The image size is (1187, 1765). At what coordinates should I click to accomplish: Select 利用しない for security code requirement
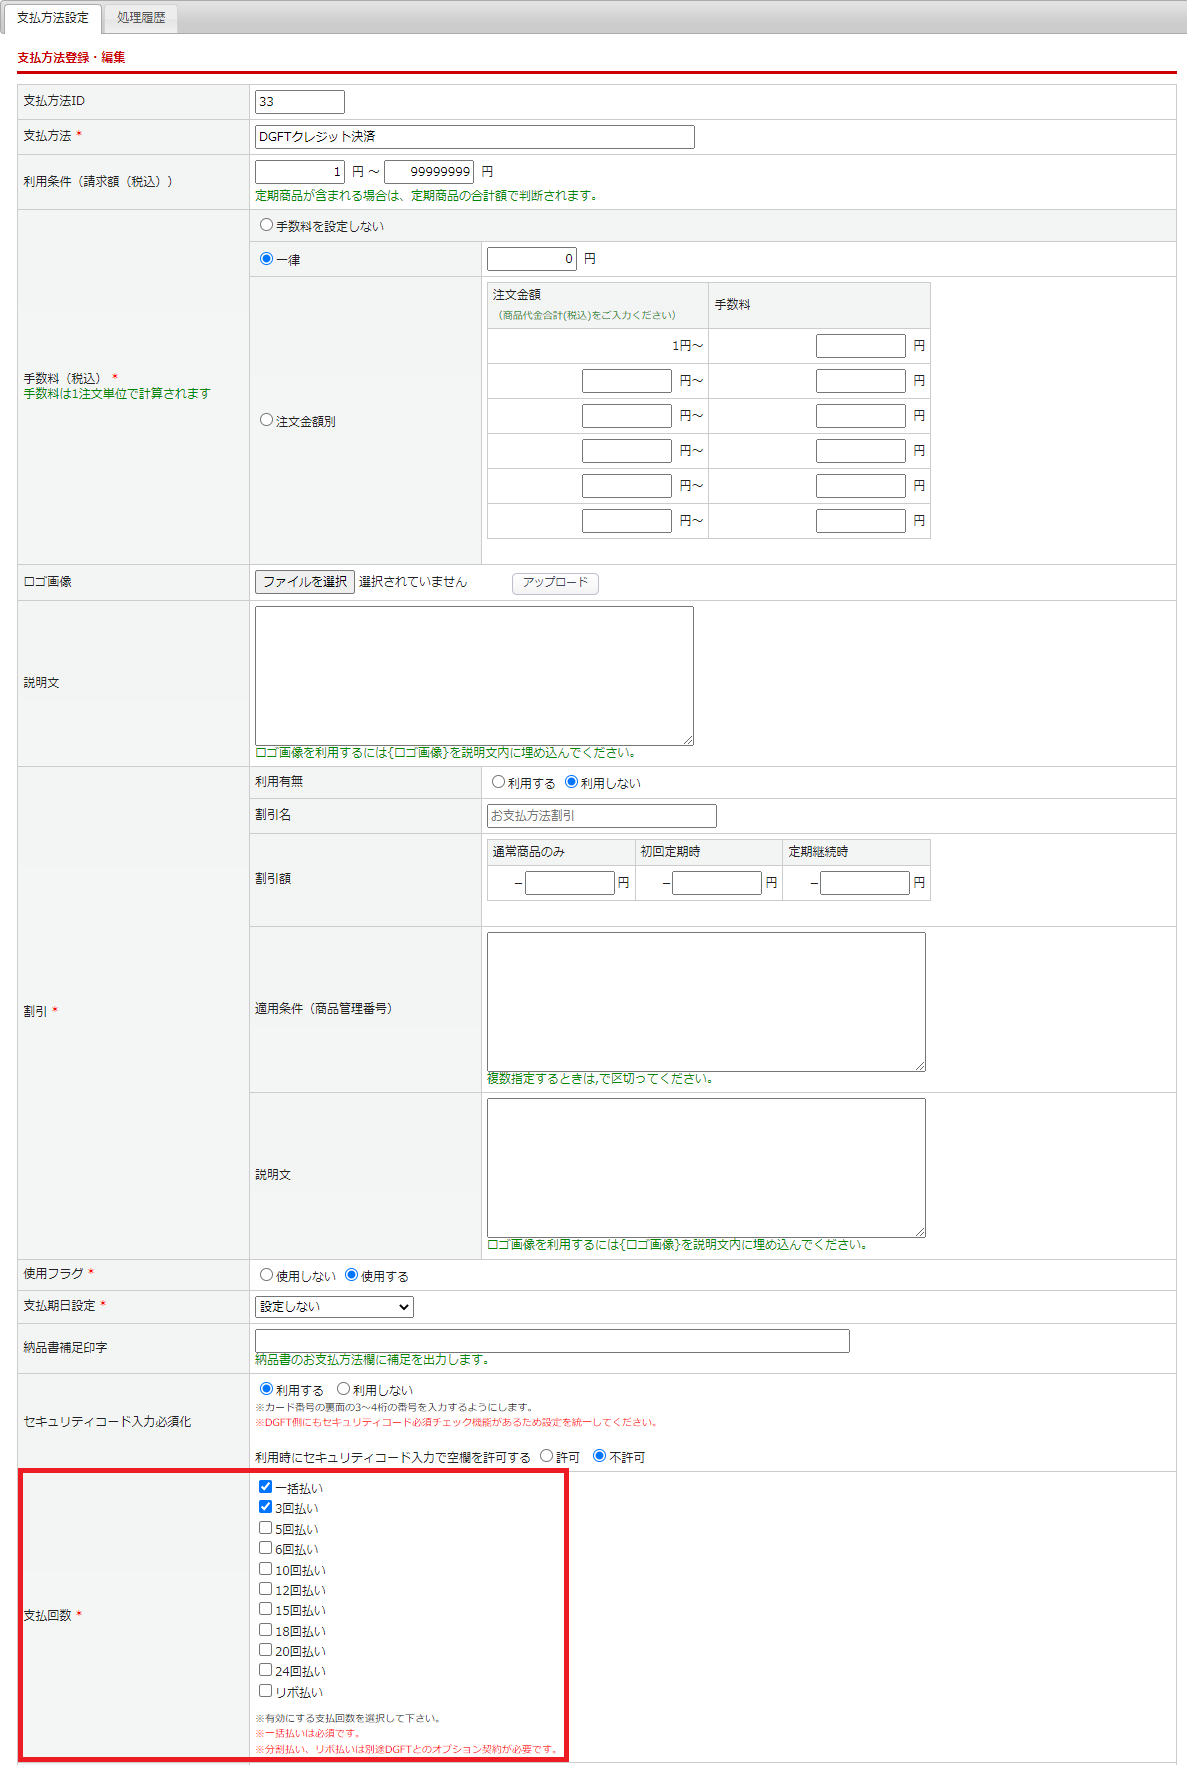pyautogui.click(x=344, y=1389)
